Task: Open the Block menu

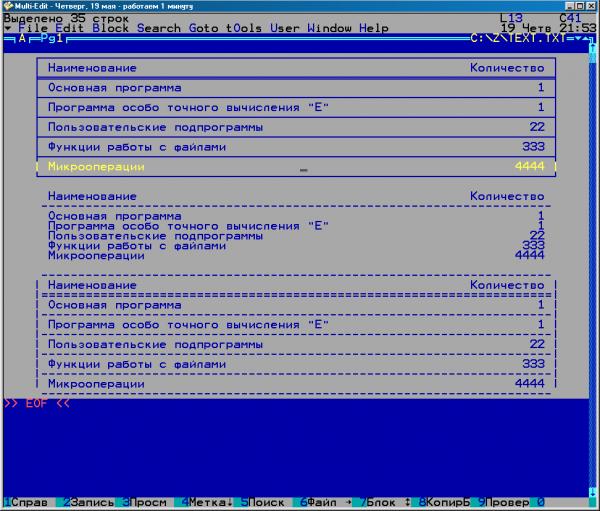Action: [x=111, y=28]
